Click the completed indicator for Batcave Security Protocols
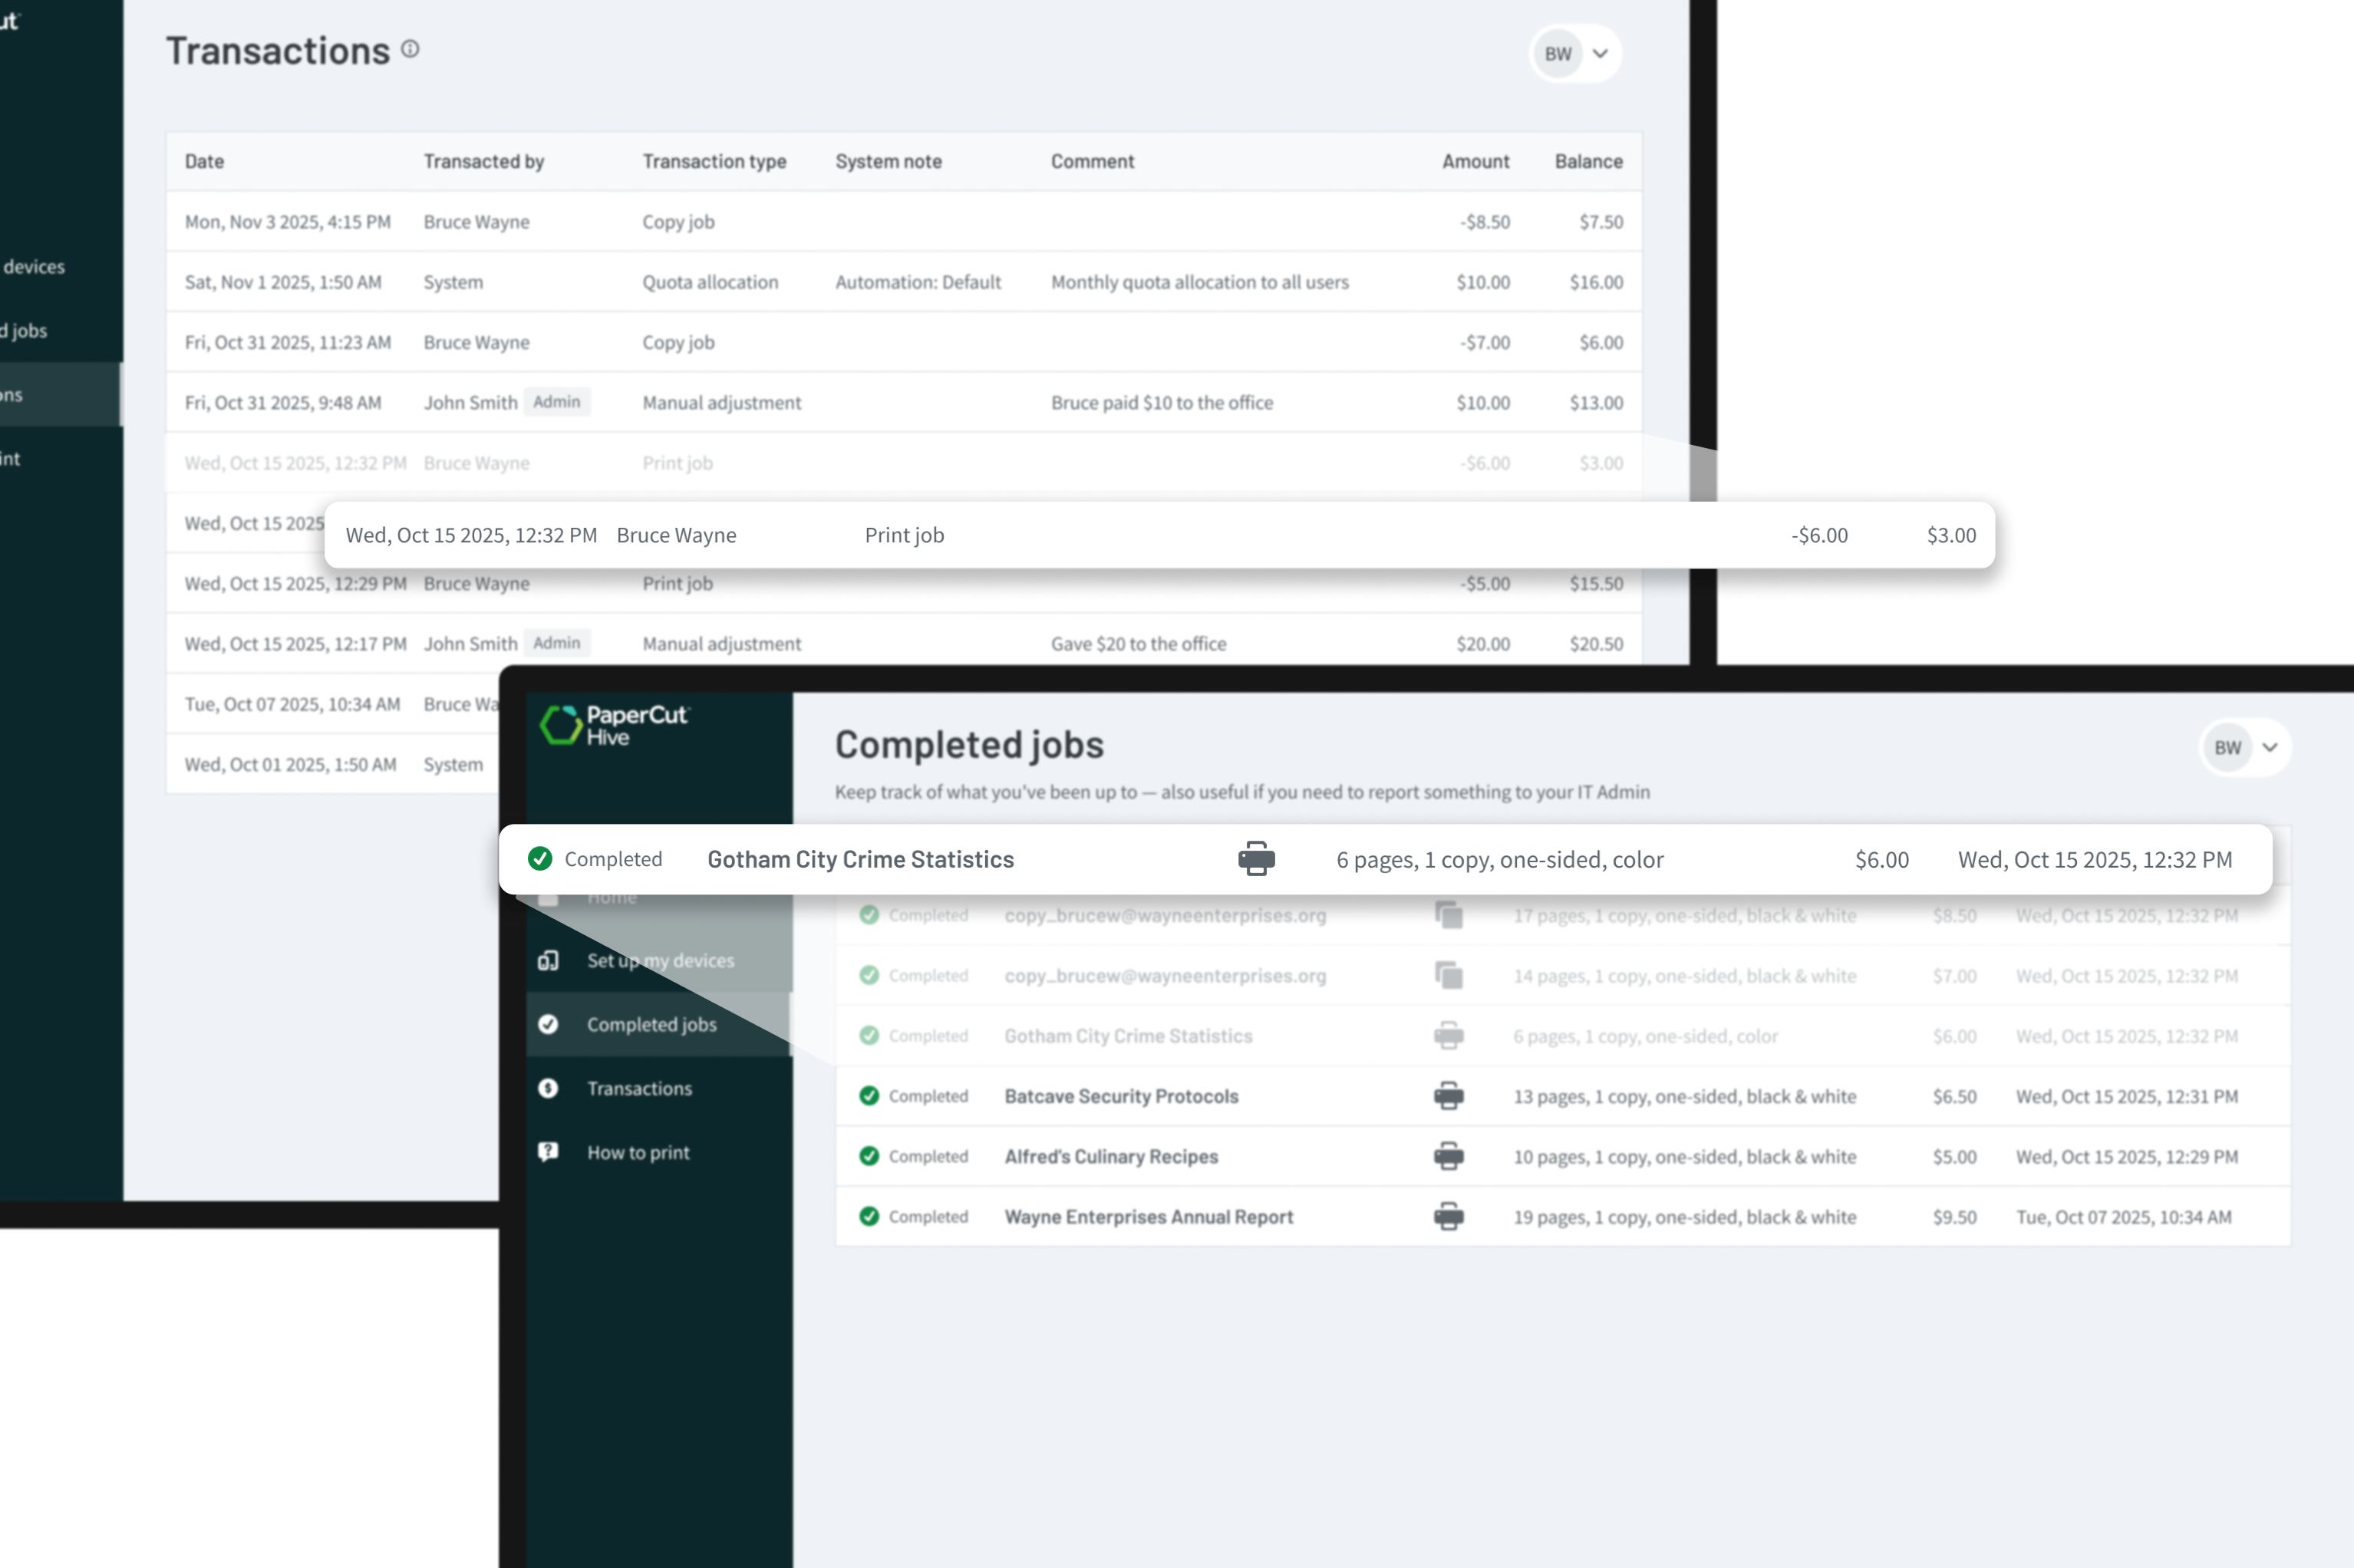The image size is (2354, 1568). coord(869,1096)
